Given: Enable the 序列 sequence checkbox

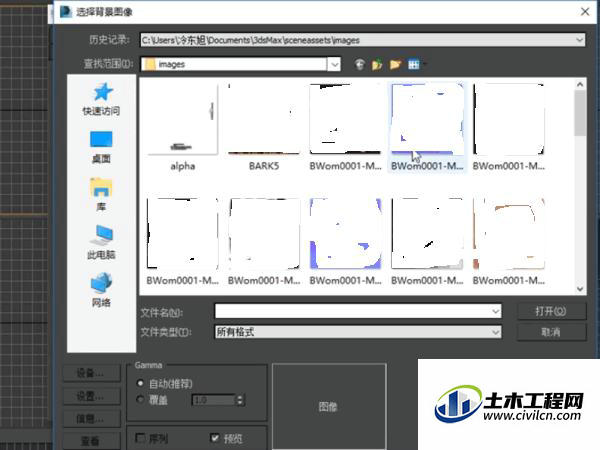Looking at the screenshot, I should pos(140,438).
